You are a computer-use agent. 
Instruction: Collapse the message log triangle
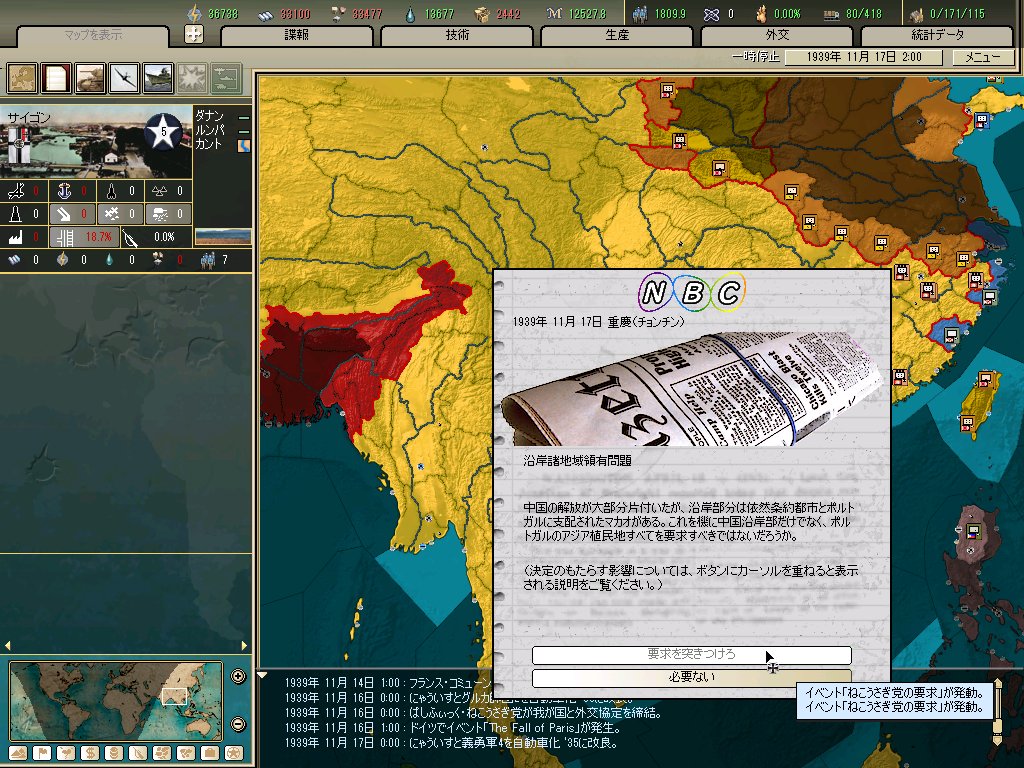[x=262, y=675]
